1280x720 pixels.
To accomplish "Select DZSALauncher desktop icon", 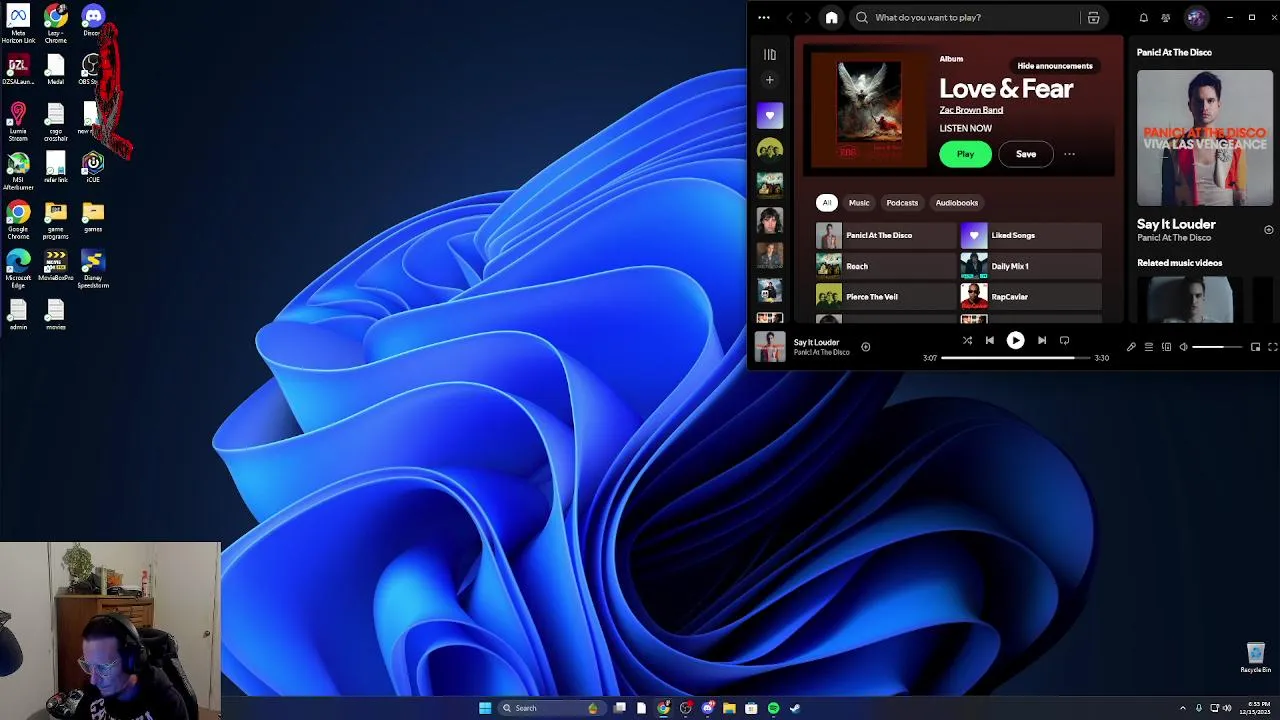I will point(18,71).
